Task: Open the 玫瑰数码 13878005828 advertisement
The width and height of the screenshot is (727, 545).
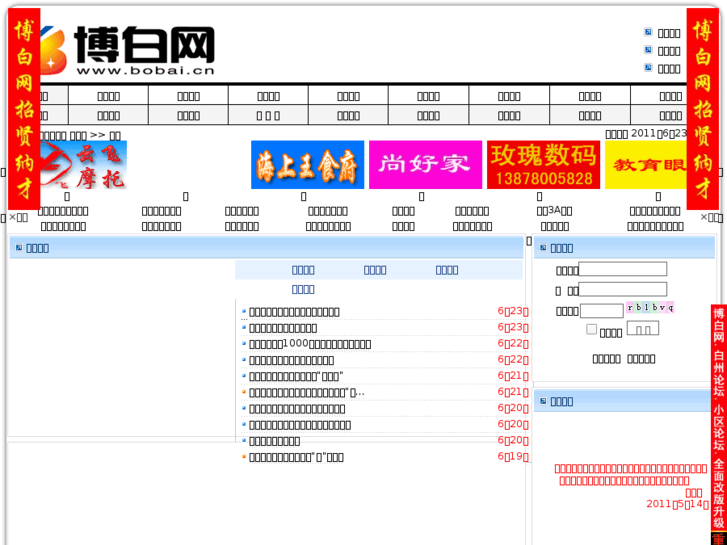Action: pos(543,165)
